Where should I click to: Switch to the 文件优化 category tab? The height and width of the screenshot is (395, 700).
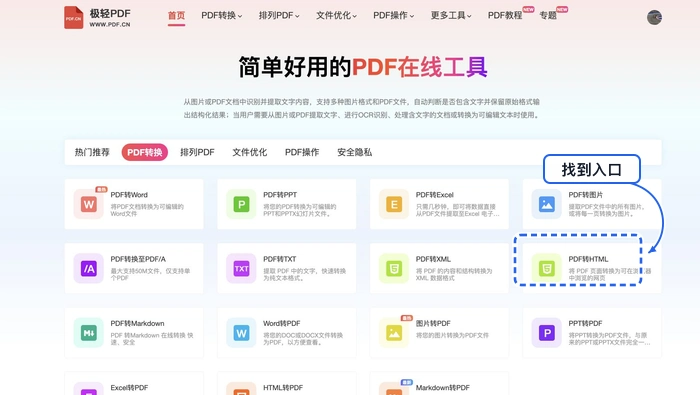pos(250,152)
